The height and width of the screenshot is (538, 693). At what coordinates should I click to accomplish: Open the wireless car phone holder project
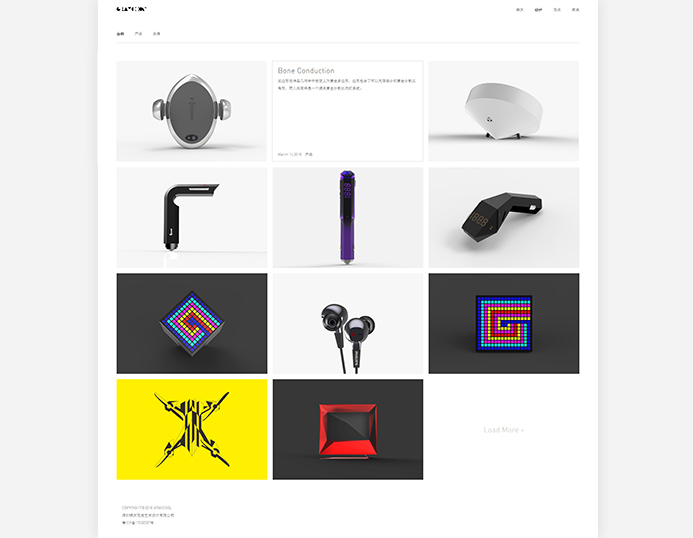[192, 111]
